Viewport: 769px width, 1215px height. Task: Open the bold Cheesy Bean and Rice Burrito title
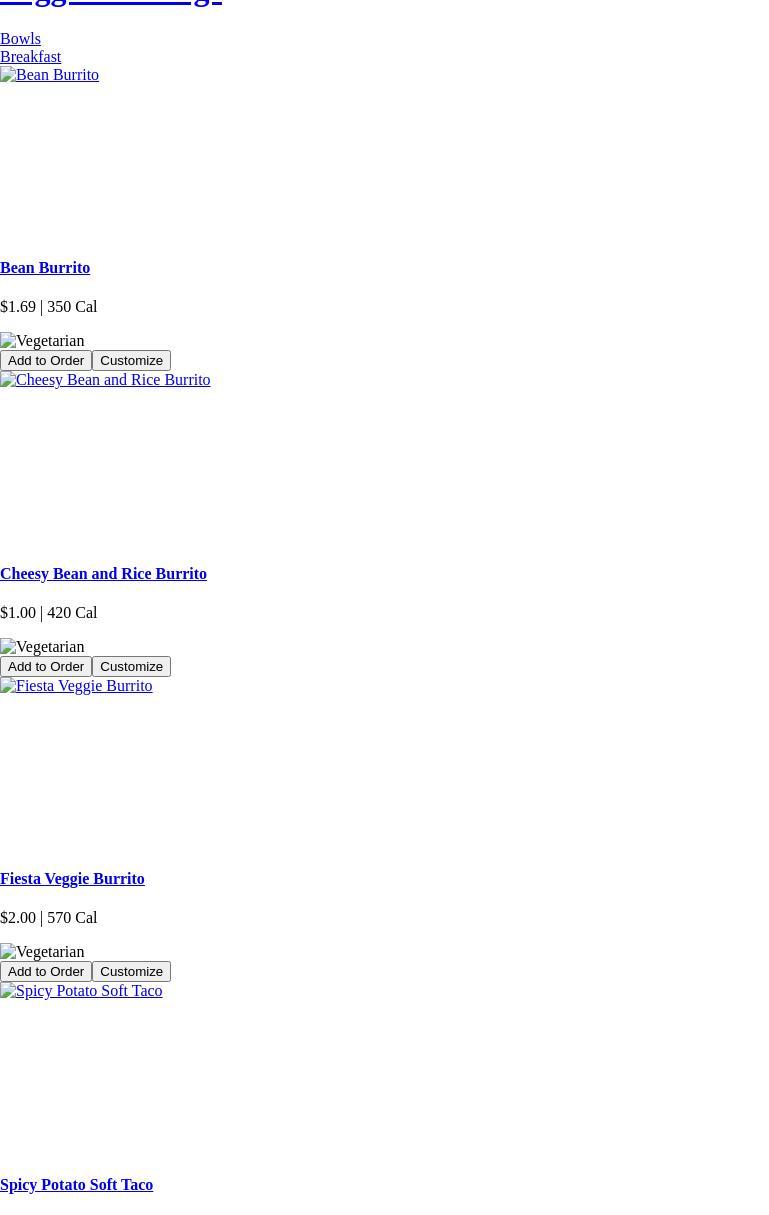click(103, 574)
